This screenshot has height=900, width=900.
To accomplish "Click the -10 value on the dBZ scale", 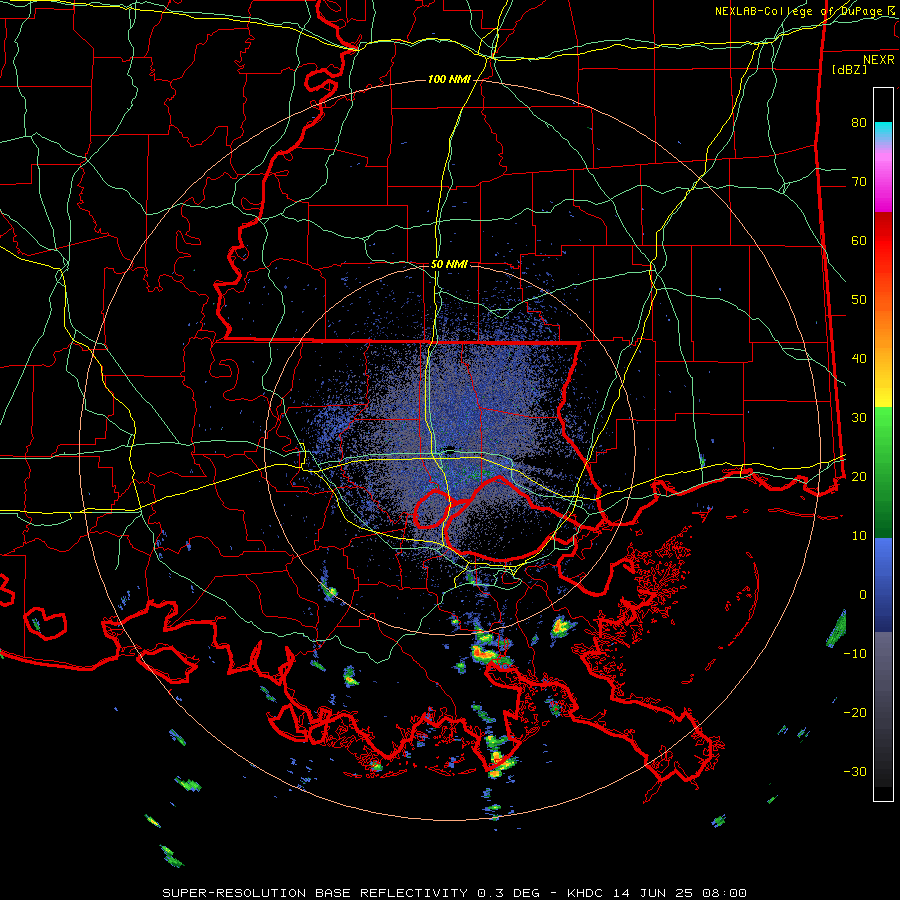I will coord(855,654).
